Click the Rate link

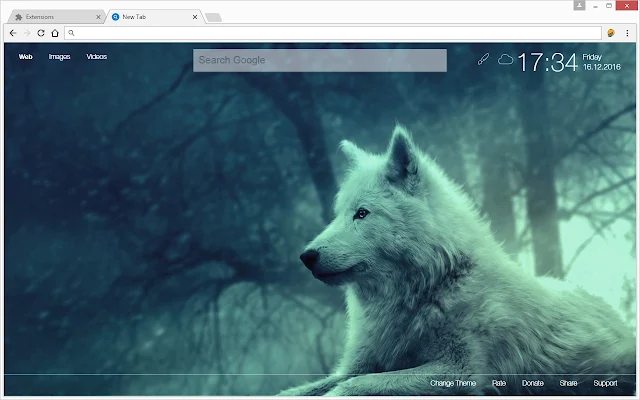pyautogui.click(x=499, y=383)
